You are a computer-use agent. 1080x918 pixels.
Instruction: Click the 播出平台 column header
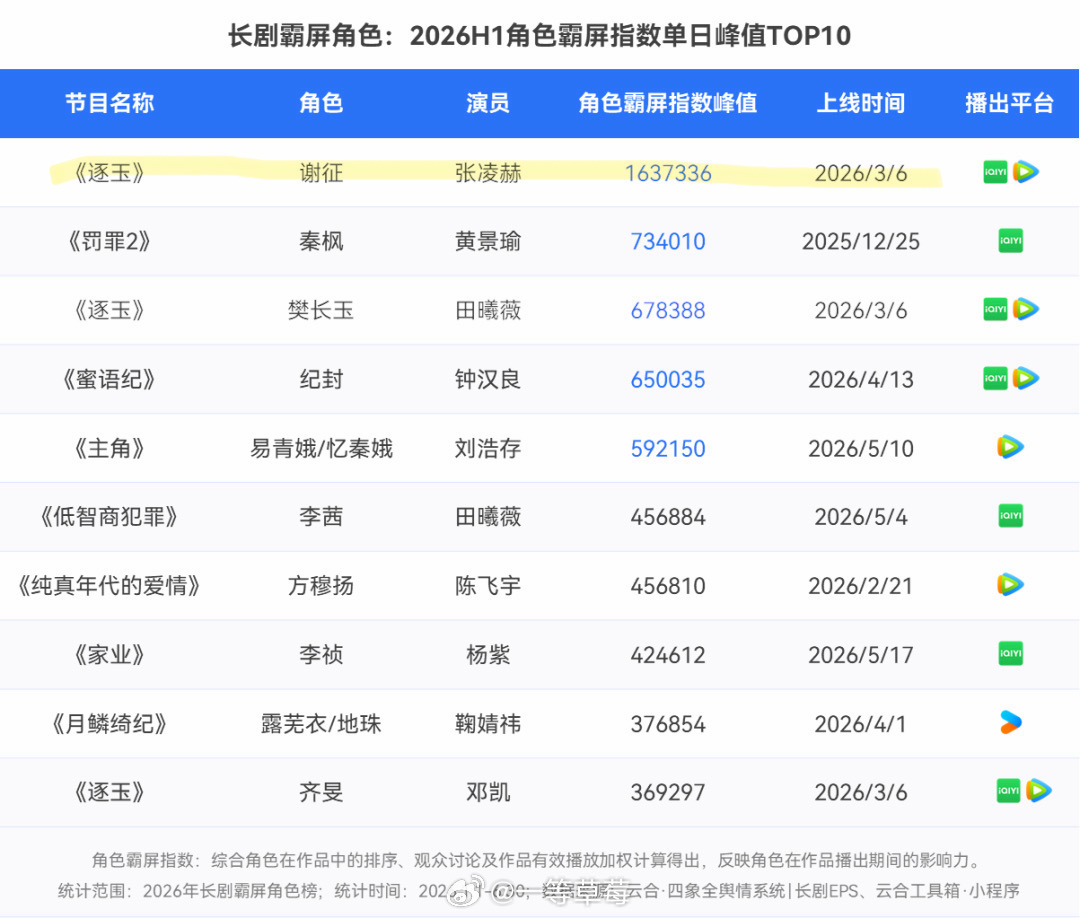coord(1009,103)
